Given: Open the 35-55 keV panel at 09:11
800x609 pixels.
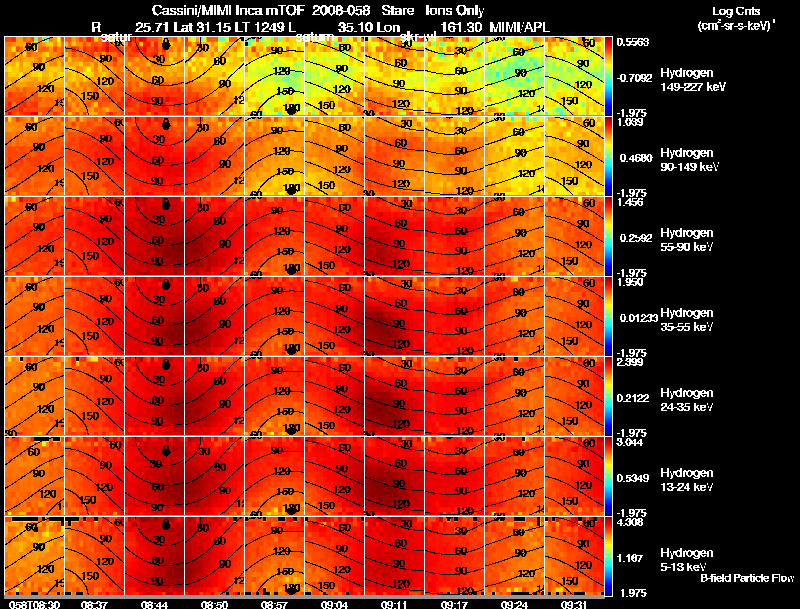Looking at the screenshot, I should [x=394, y=316].
